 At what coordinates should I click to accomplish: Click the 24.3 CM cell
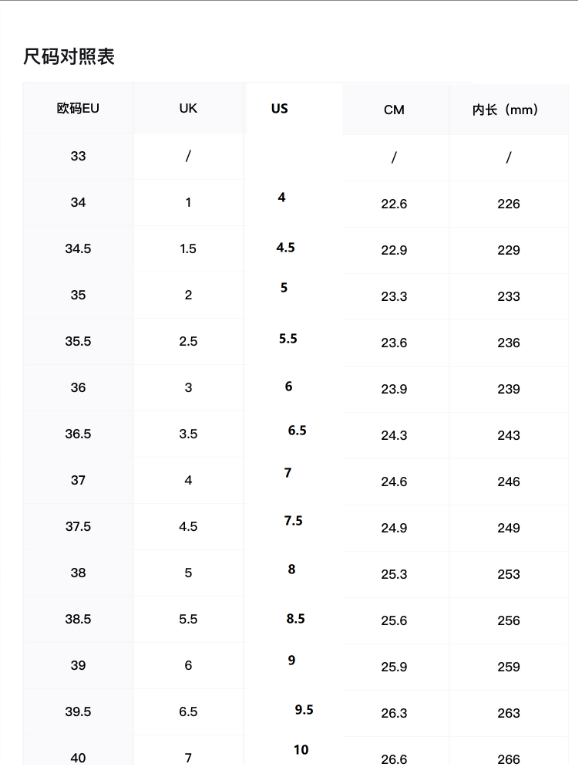pos(394,435)
